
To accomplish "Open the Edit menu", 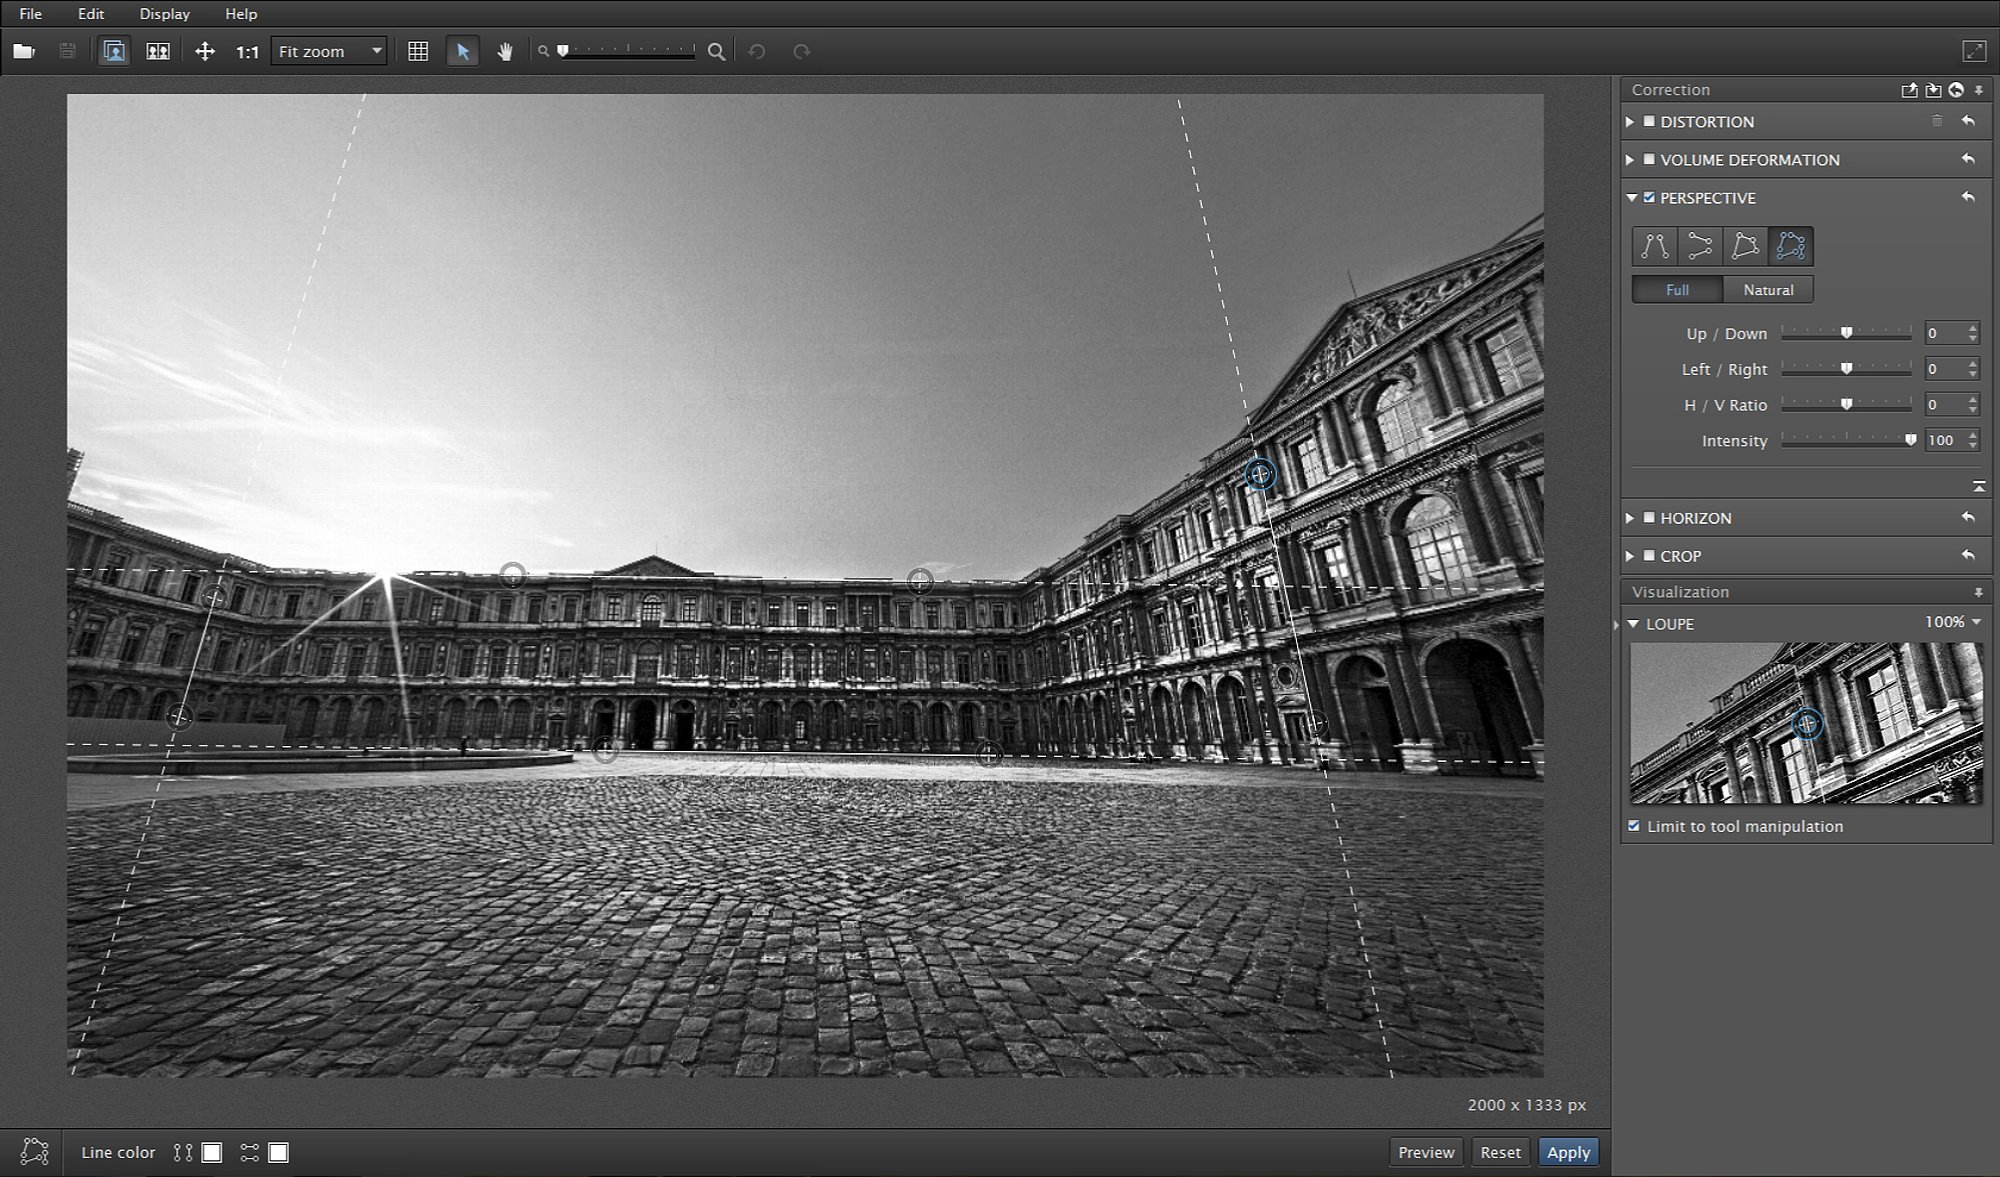I will coord(91,14).
